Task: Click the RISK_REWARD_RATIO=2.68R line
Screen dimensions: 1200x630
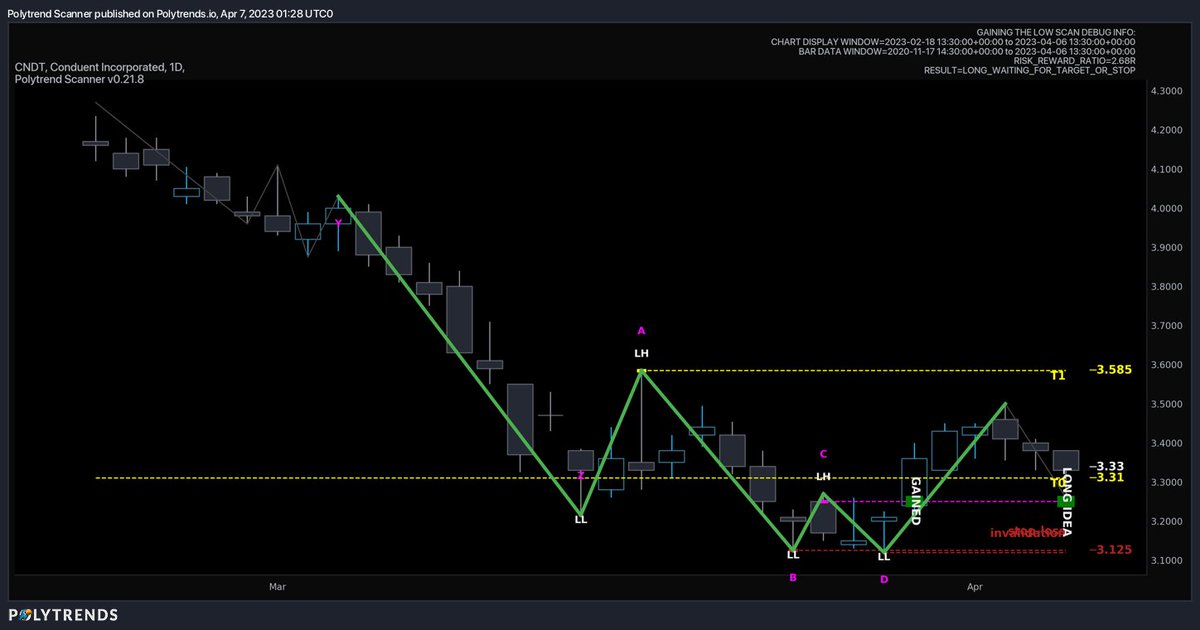Action: click(1075, 61)
